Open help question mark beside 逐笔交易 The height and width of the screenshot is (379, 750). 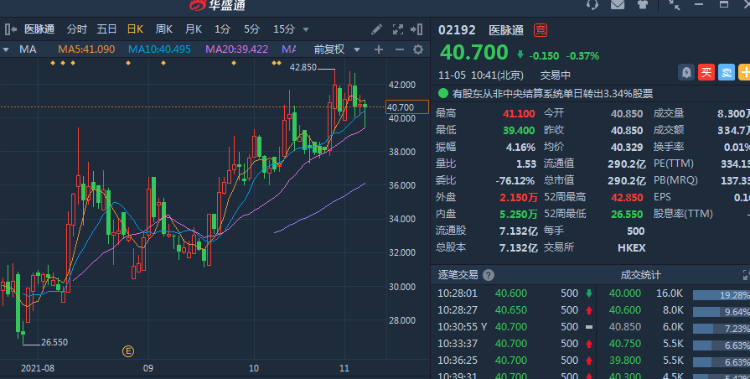(488, 275)
